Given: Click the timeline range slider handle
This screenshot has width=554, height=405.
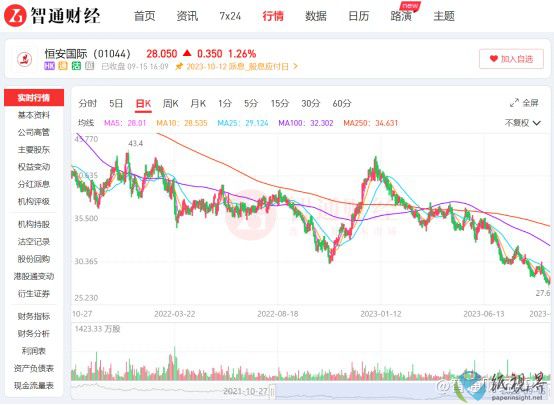Looking at the screenshot, I should pos(272,391).
